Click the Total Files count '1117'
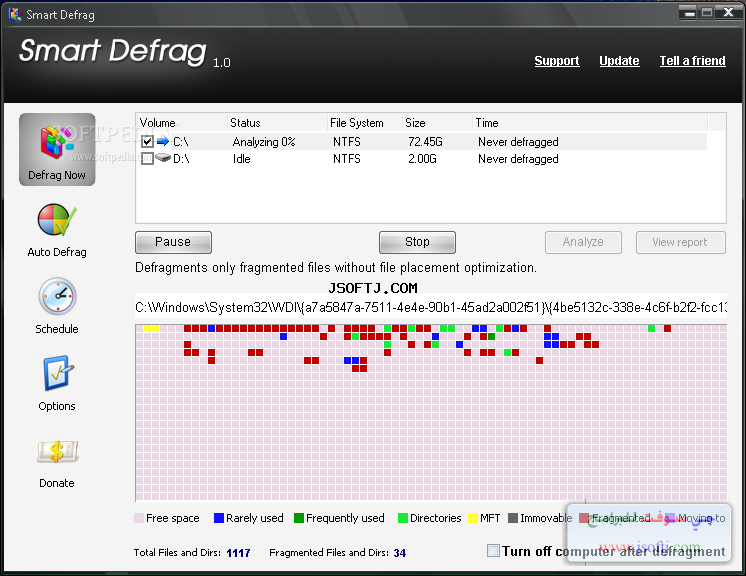 coord(238,553)
